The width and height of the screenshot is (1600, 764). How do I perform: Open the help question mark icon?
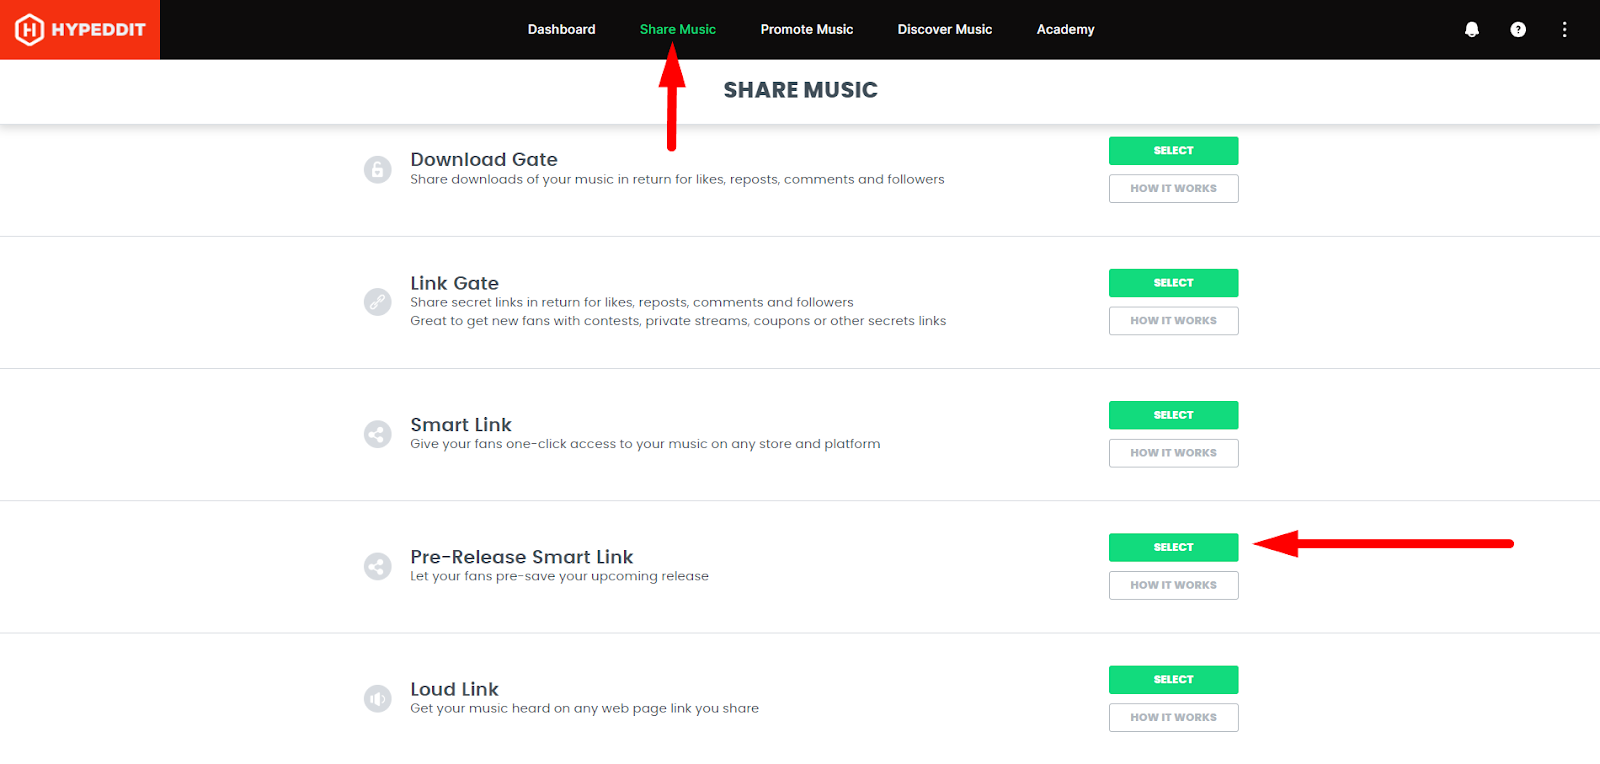tap(1517, 30)
